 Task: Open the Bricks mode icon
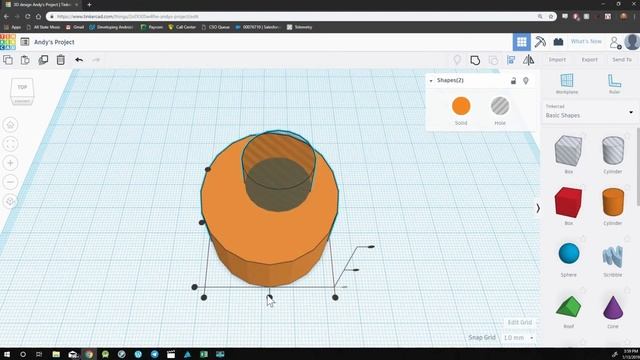pyautogui.click(x=558, y=42)
